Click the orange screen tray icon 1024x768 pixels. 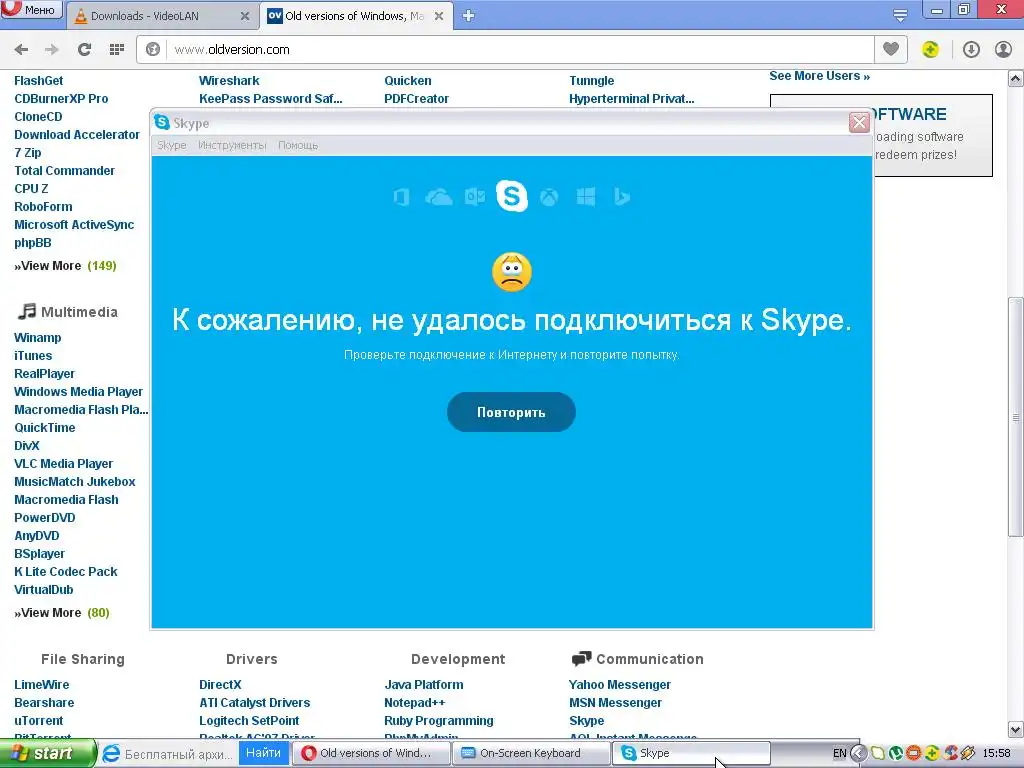[x=914, y=754]
